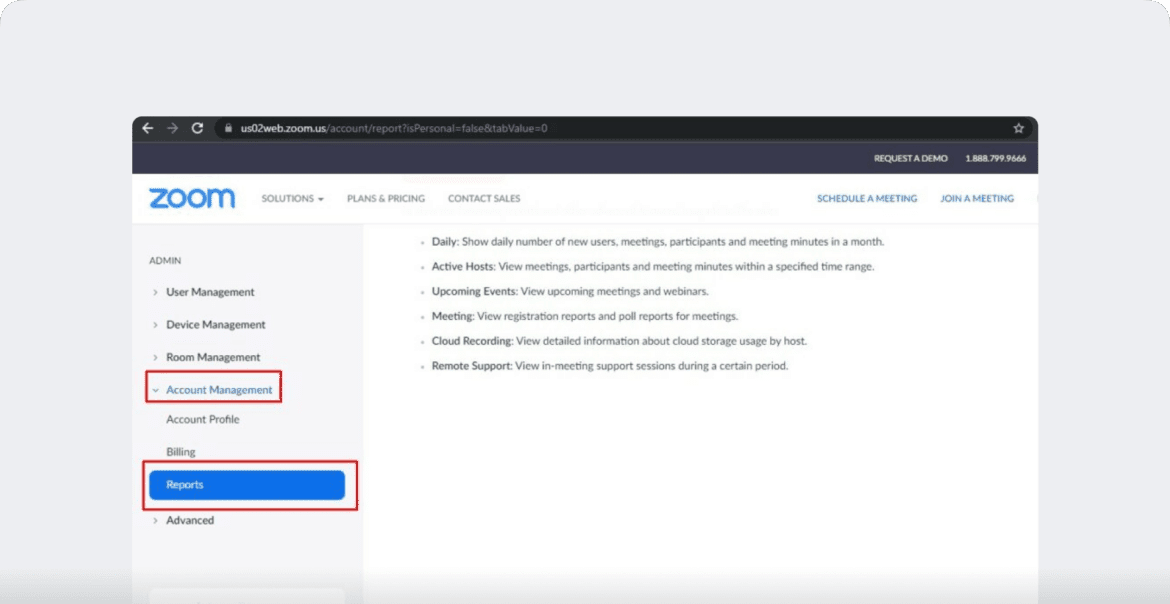The image size is (1170, 604).
Task: Open Plans & Pricing
Action: click(x=386, y=199)
